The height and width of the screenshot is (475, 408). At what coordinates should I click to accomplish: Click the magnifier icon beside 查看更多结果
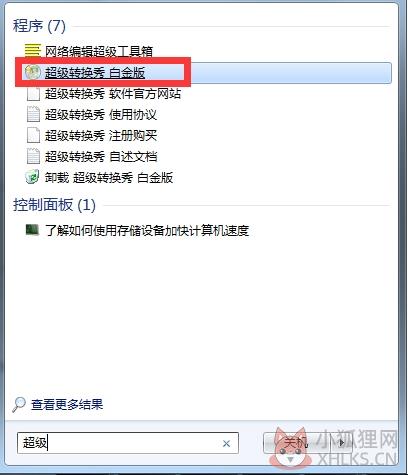tap(19, 405)
